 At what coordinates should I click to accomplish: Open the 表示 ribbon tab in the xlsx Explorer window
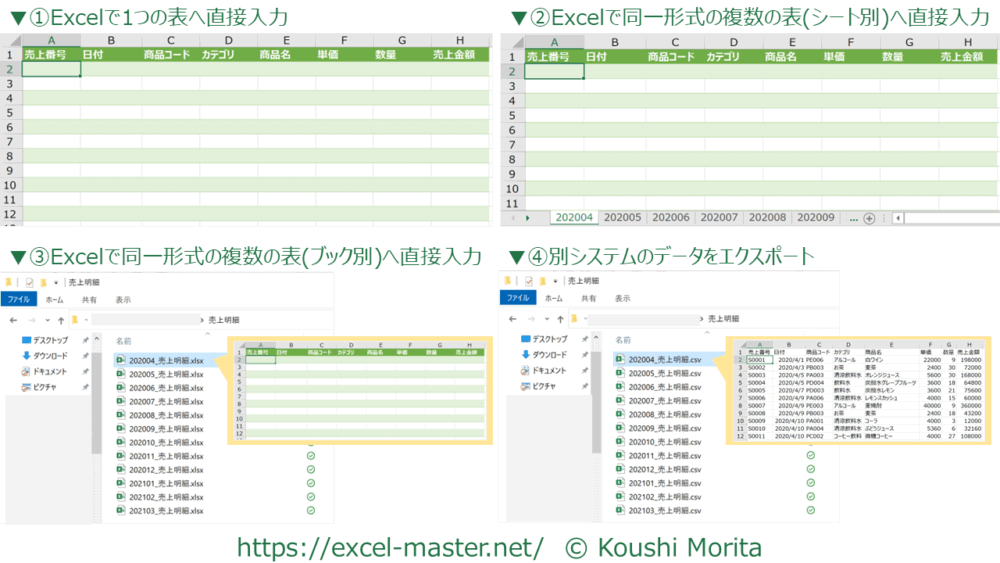coord(122,299)
